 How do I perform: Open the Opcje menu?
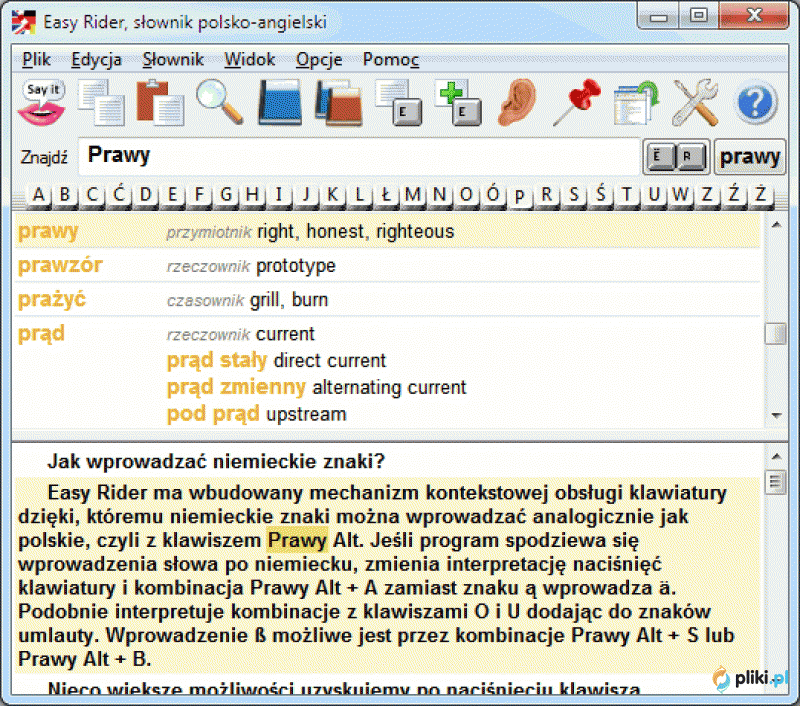(319, 60)
